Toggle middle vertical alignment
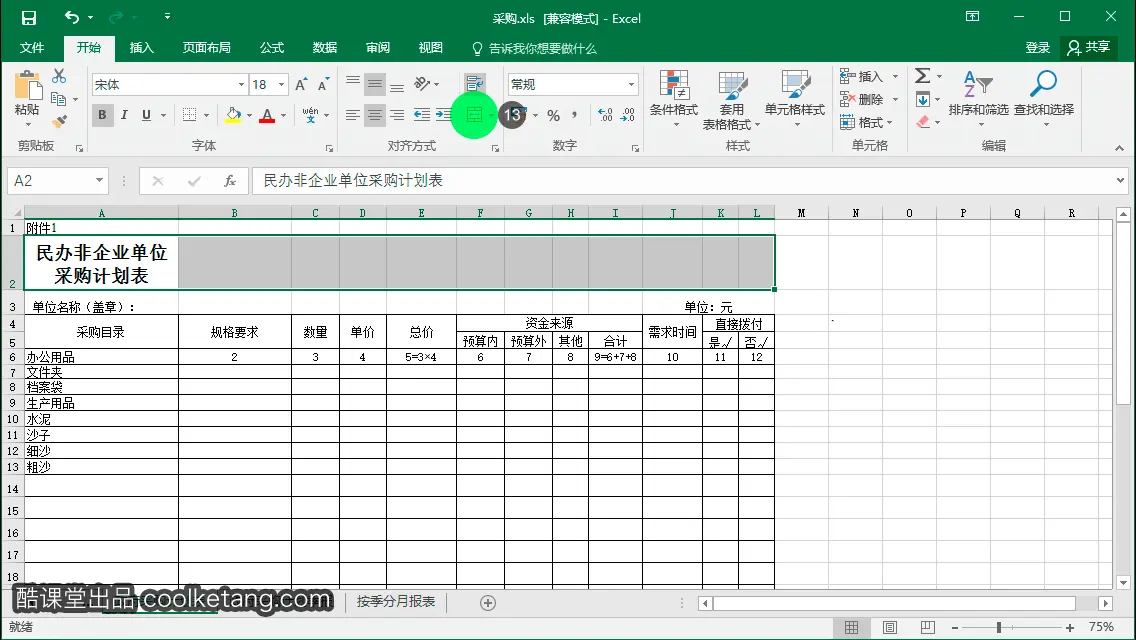 (375, 84)
